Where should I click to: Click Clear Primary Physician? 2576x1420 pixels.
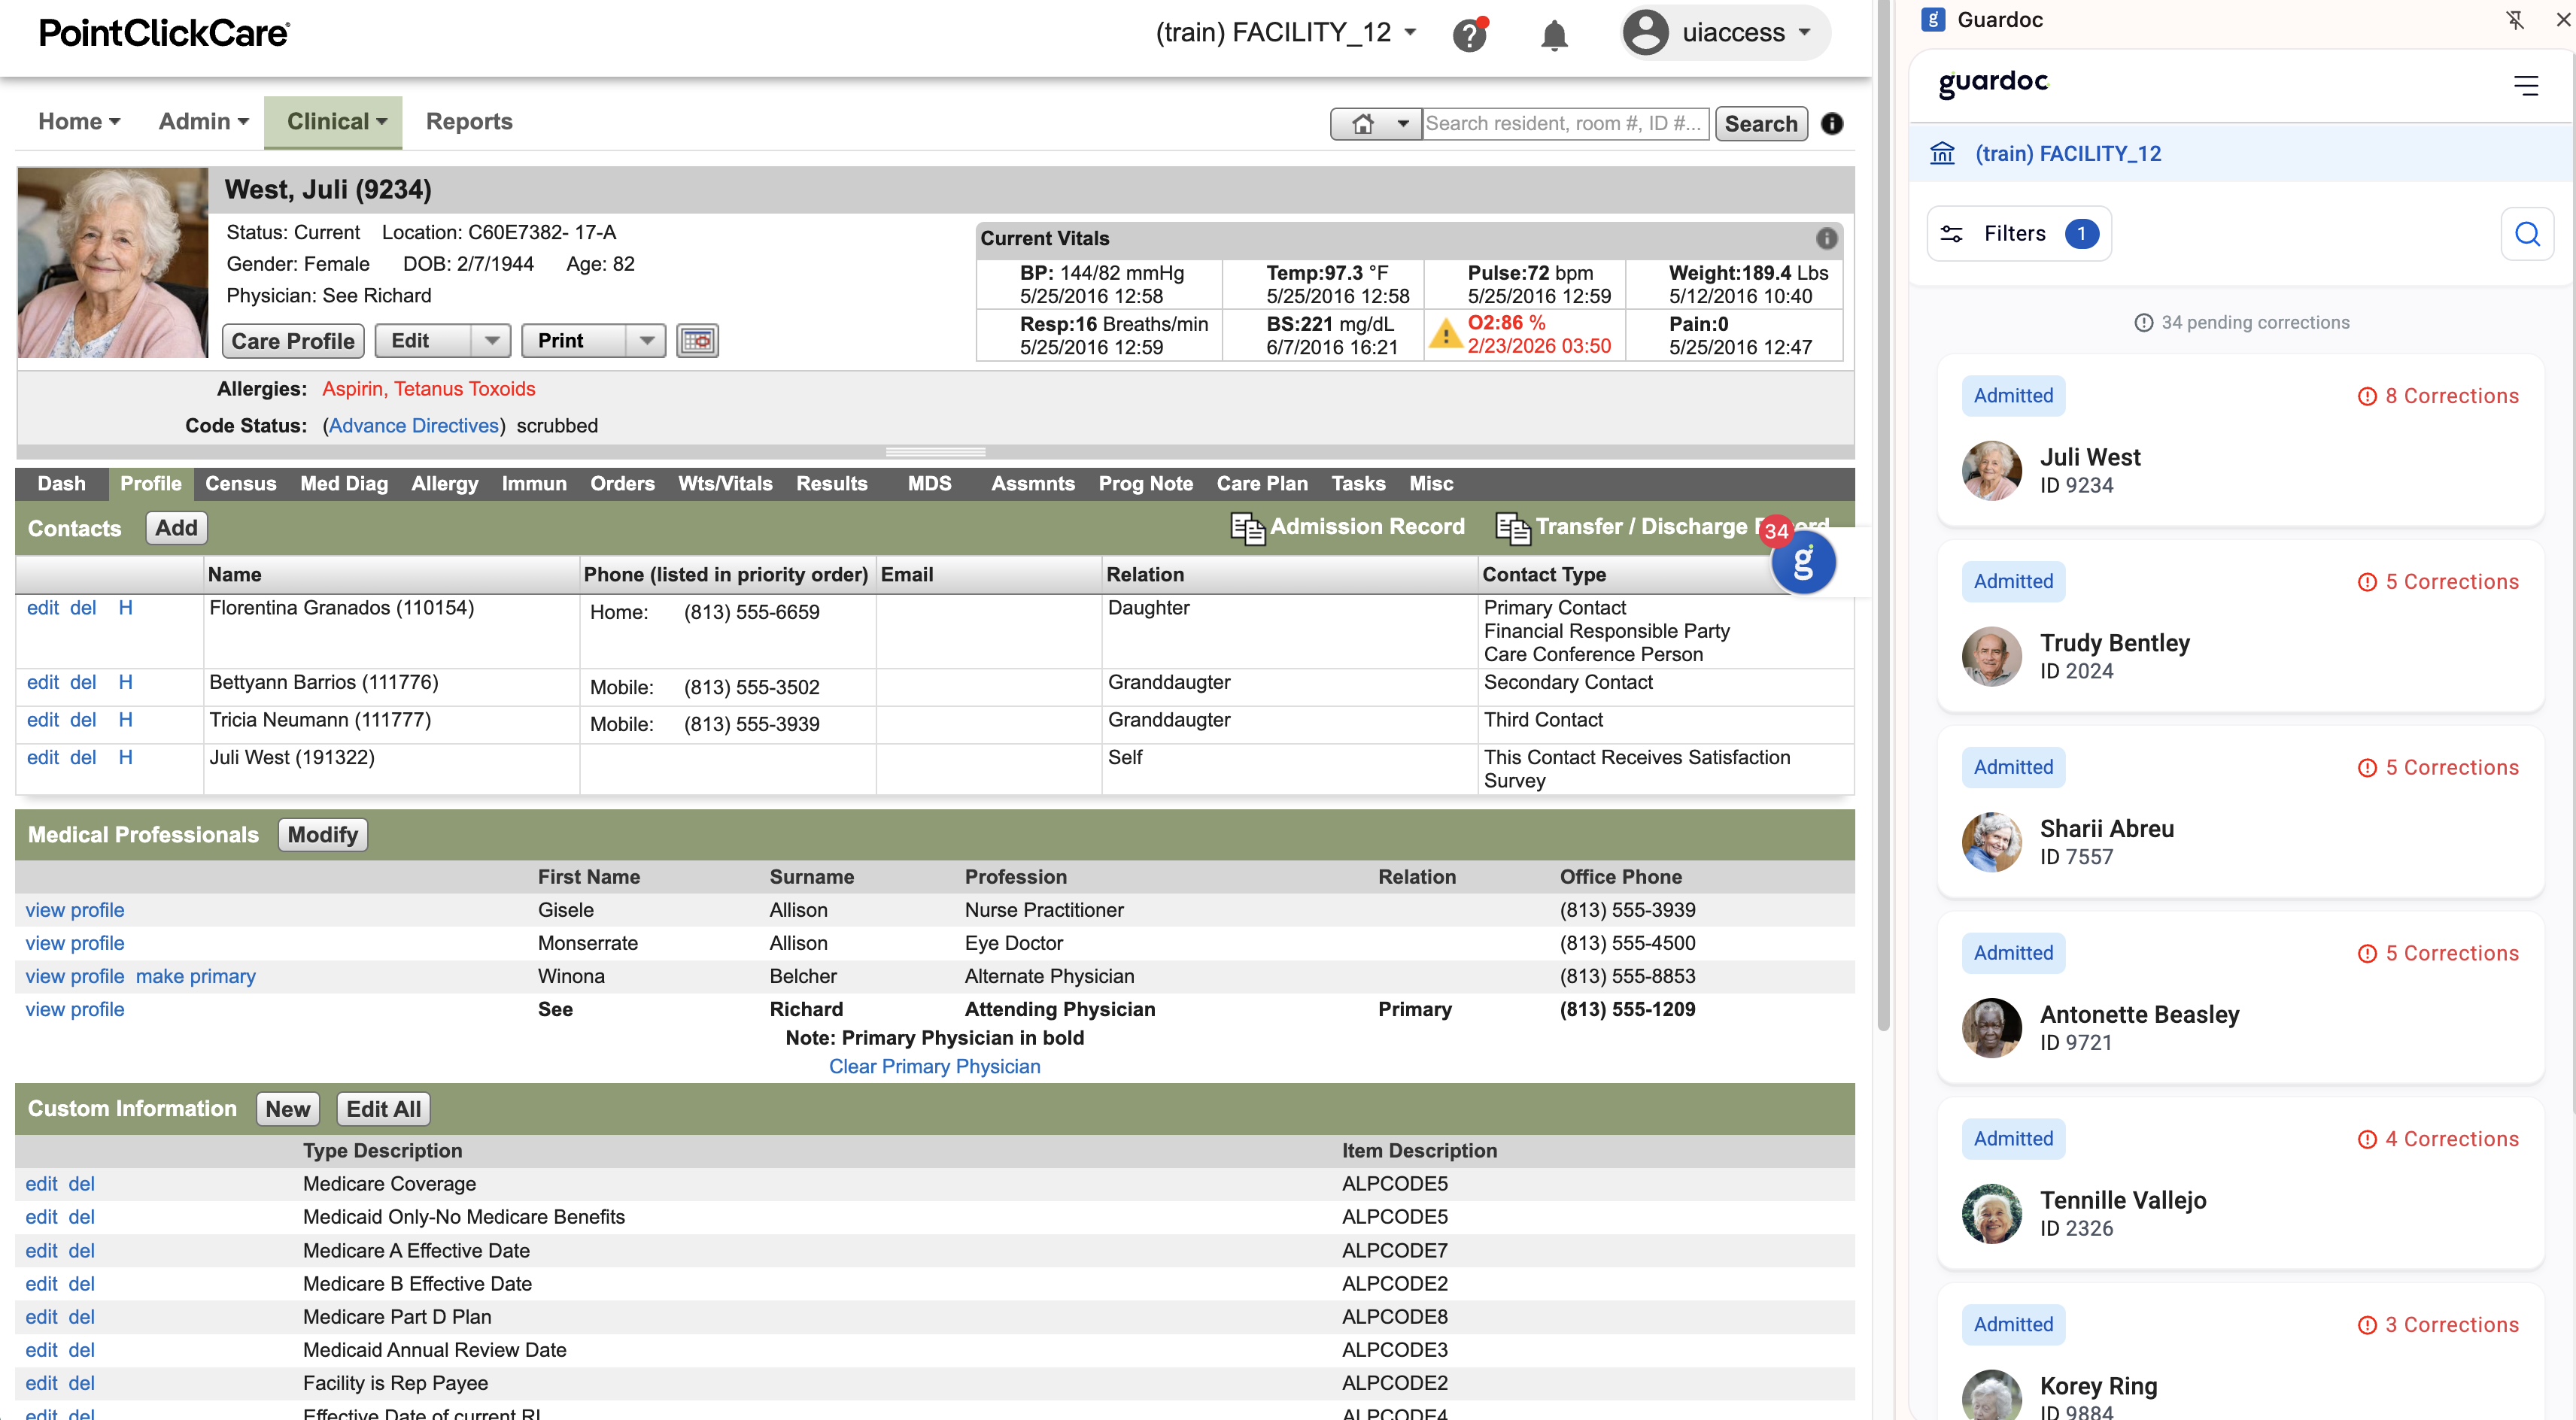click(934, 1066)
